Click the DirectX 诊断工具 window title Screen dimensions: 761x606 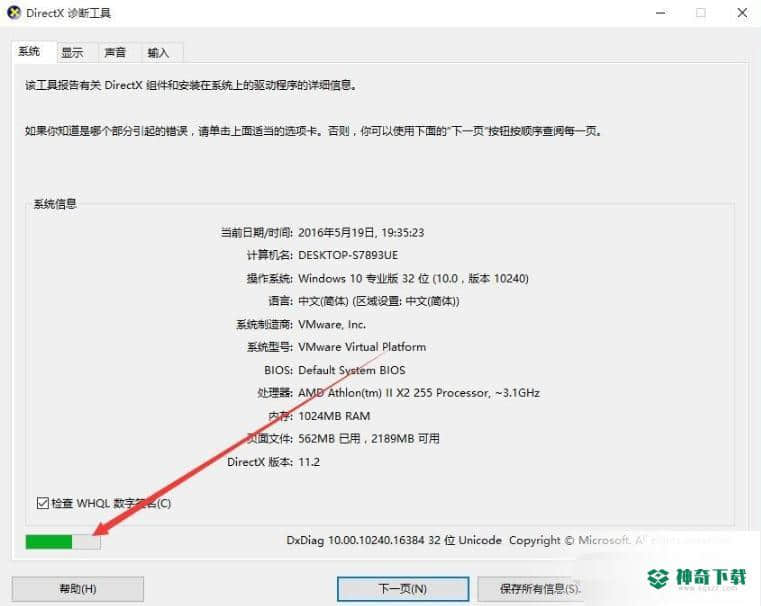(x=68, y=13)
